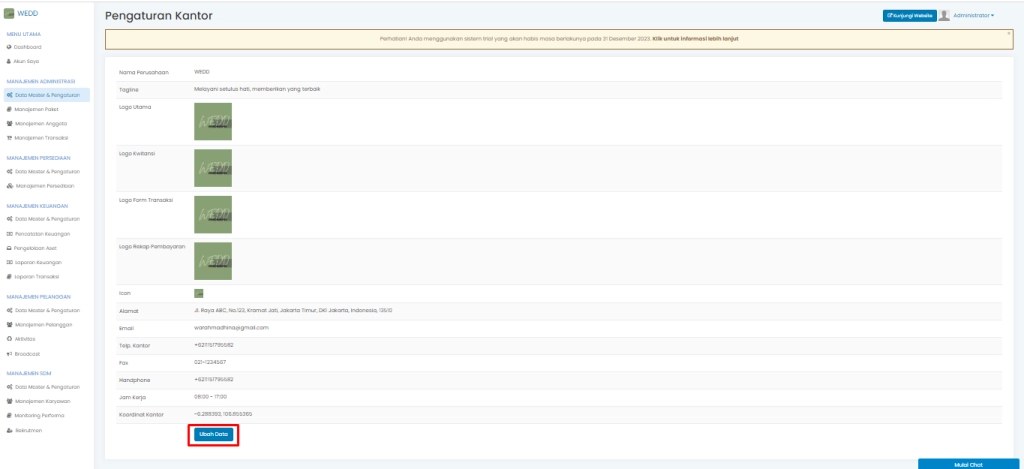Click the small Icon row image
1024x469 pixels.
pyautogui.click(x=199, y=293)
